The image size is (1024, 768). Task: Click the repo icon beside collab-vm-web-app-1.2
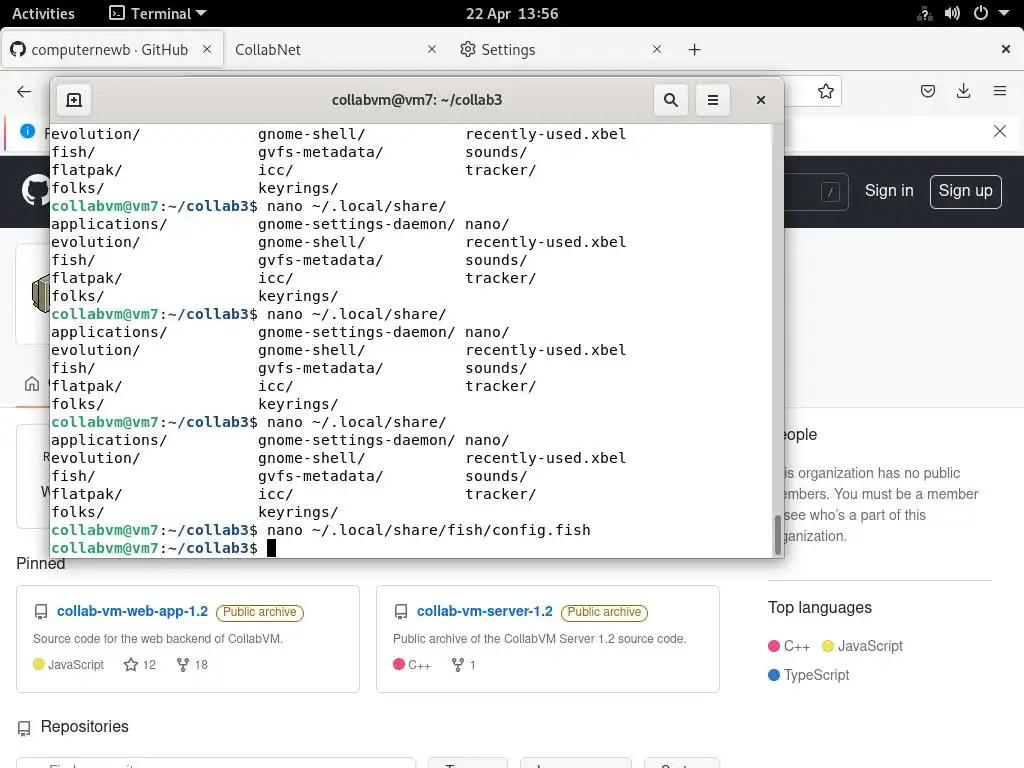40,612
